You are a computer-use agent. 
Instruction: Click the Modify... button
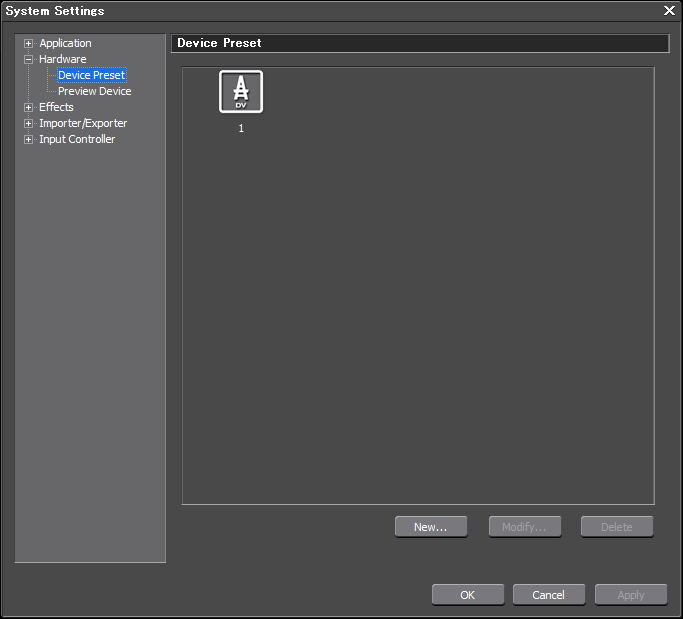coord(524,527)
